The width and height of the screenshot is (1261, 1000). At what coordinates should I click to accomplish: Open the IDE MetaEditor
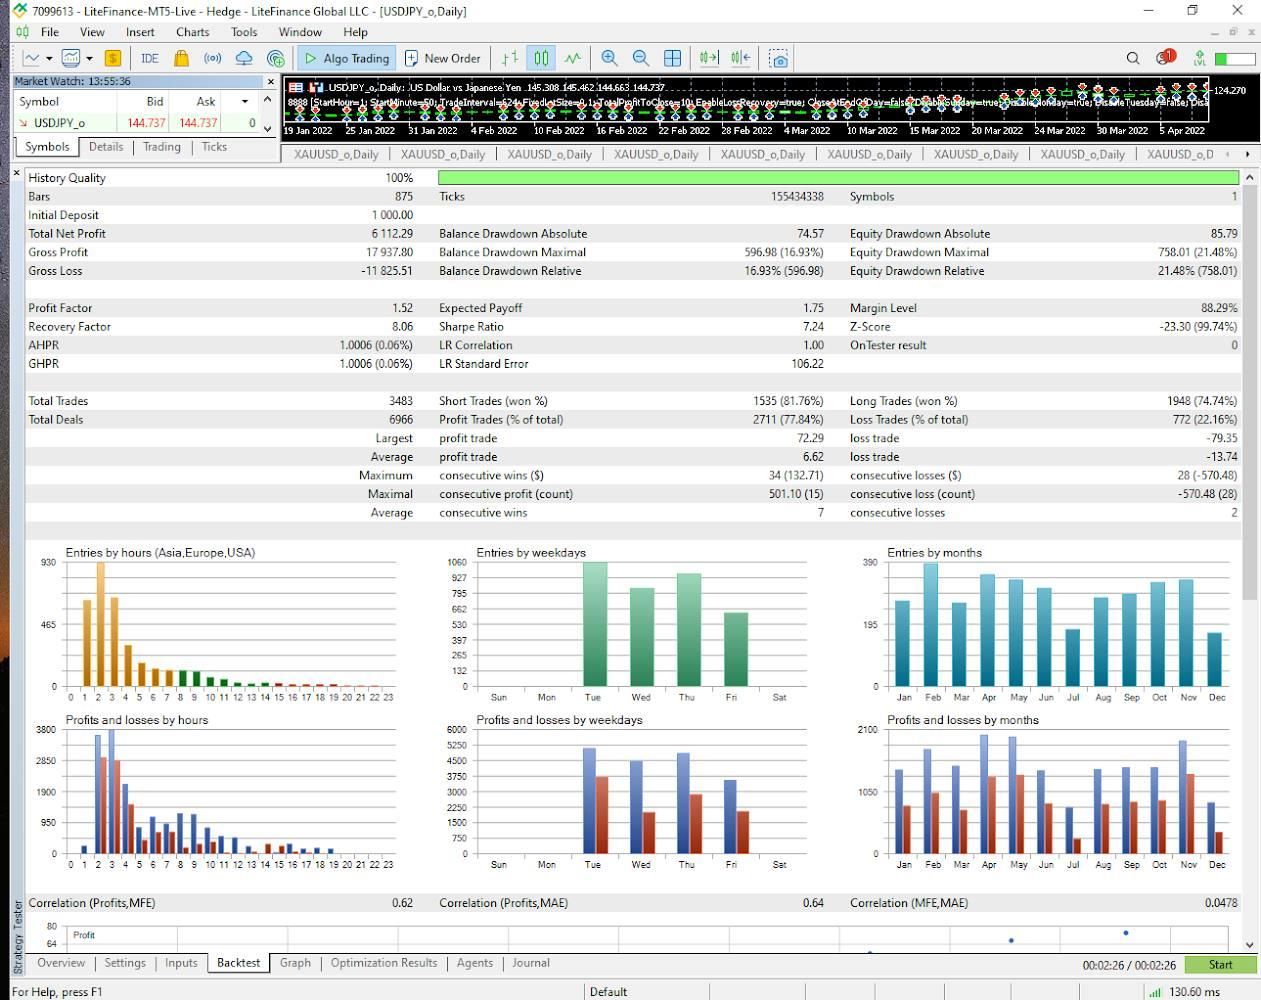click(x=150, y=58)
